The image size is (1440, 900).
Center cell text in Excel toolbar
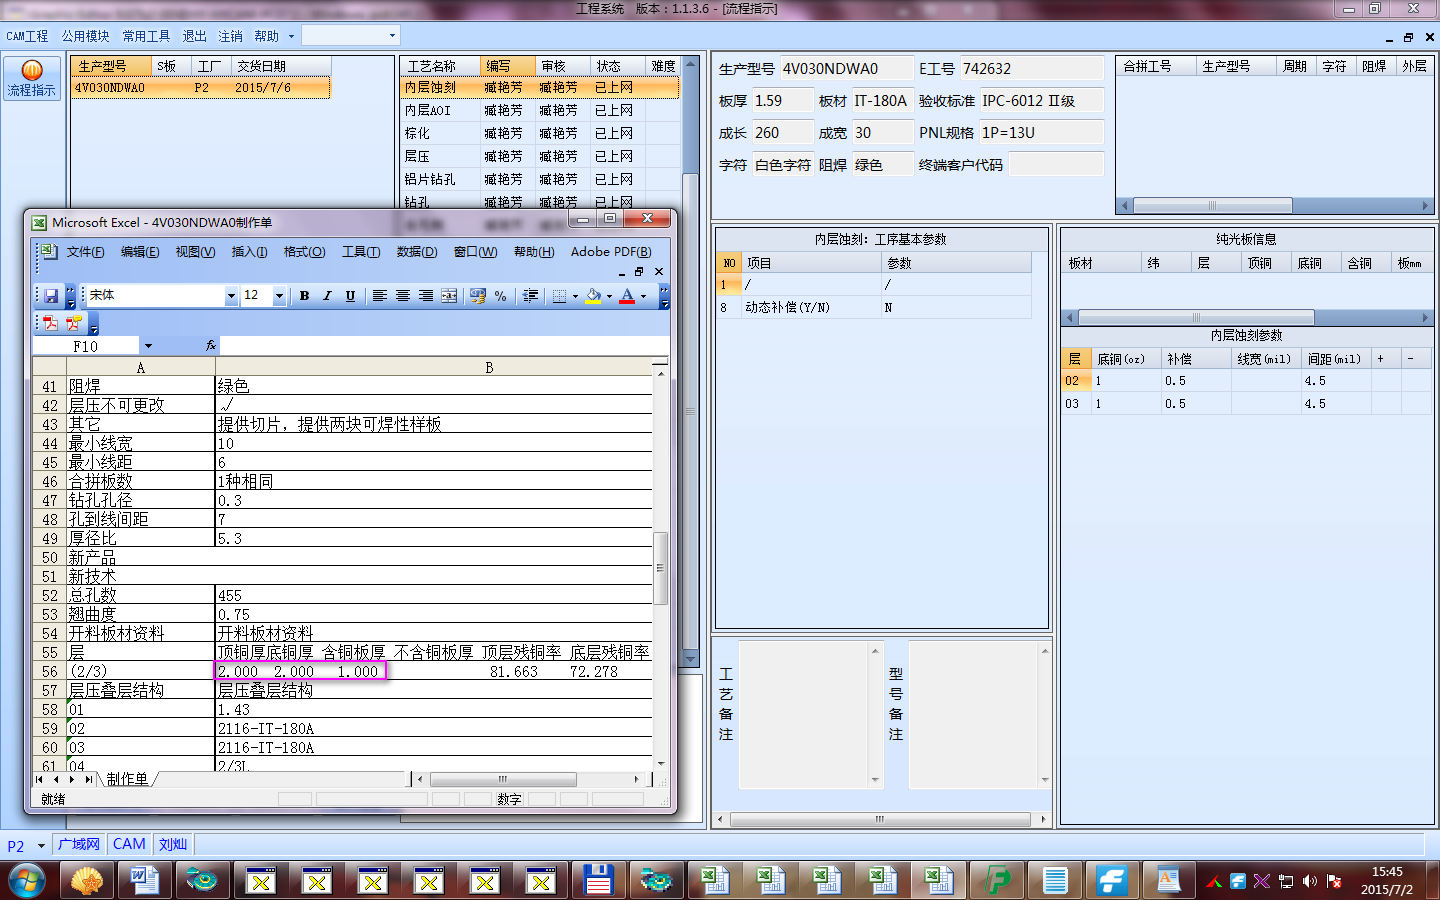click(403, 296)
